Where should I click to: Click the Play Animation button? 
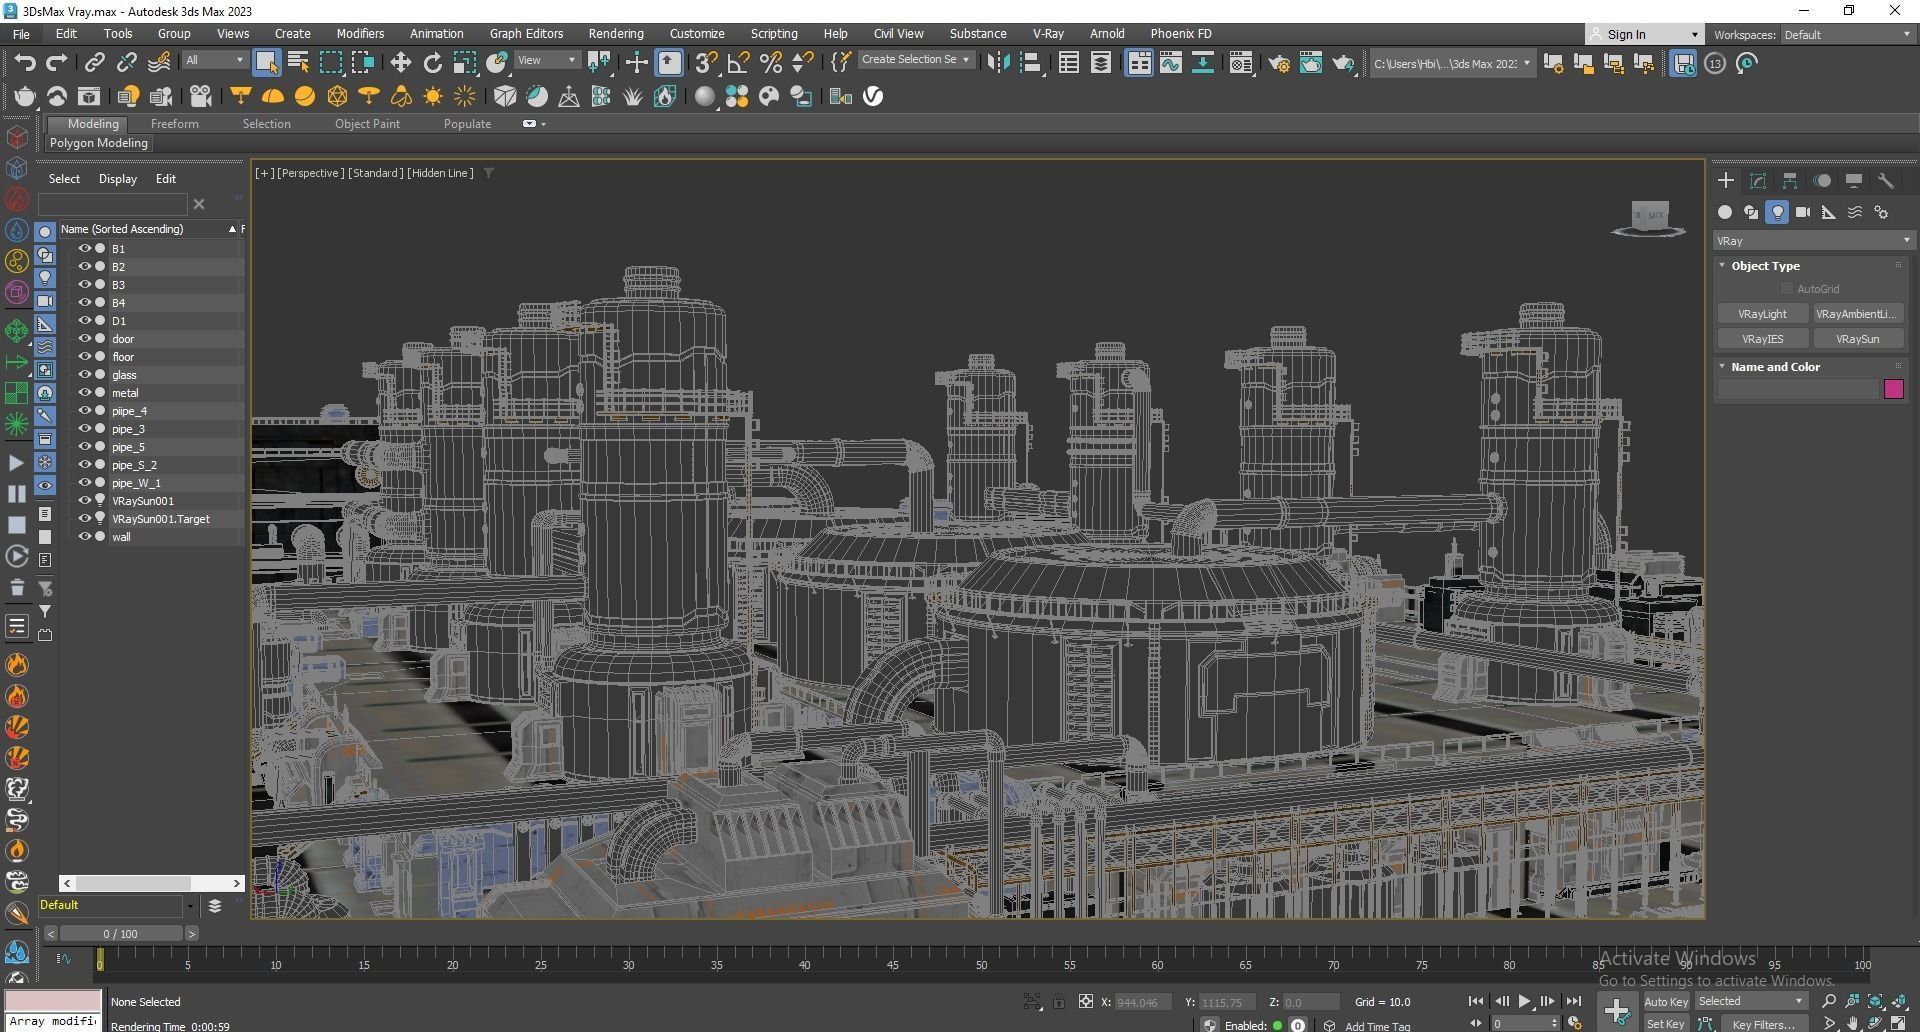pos(1524,1001)
